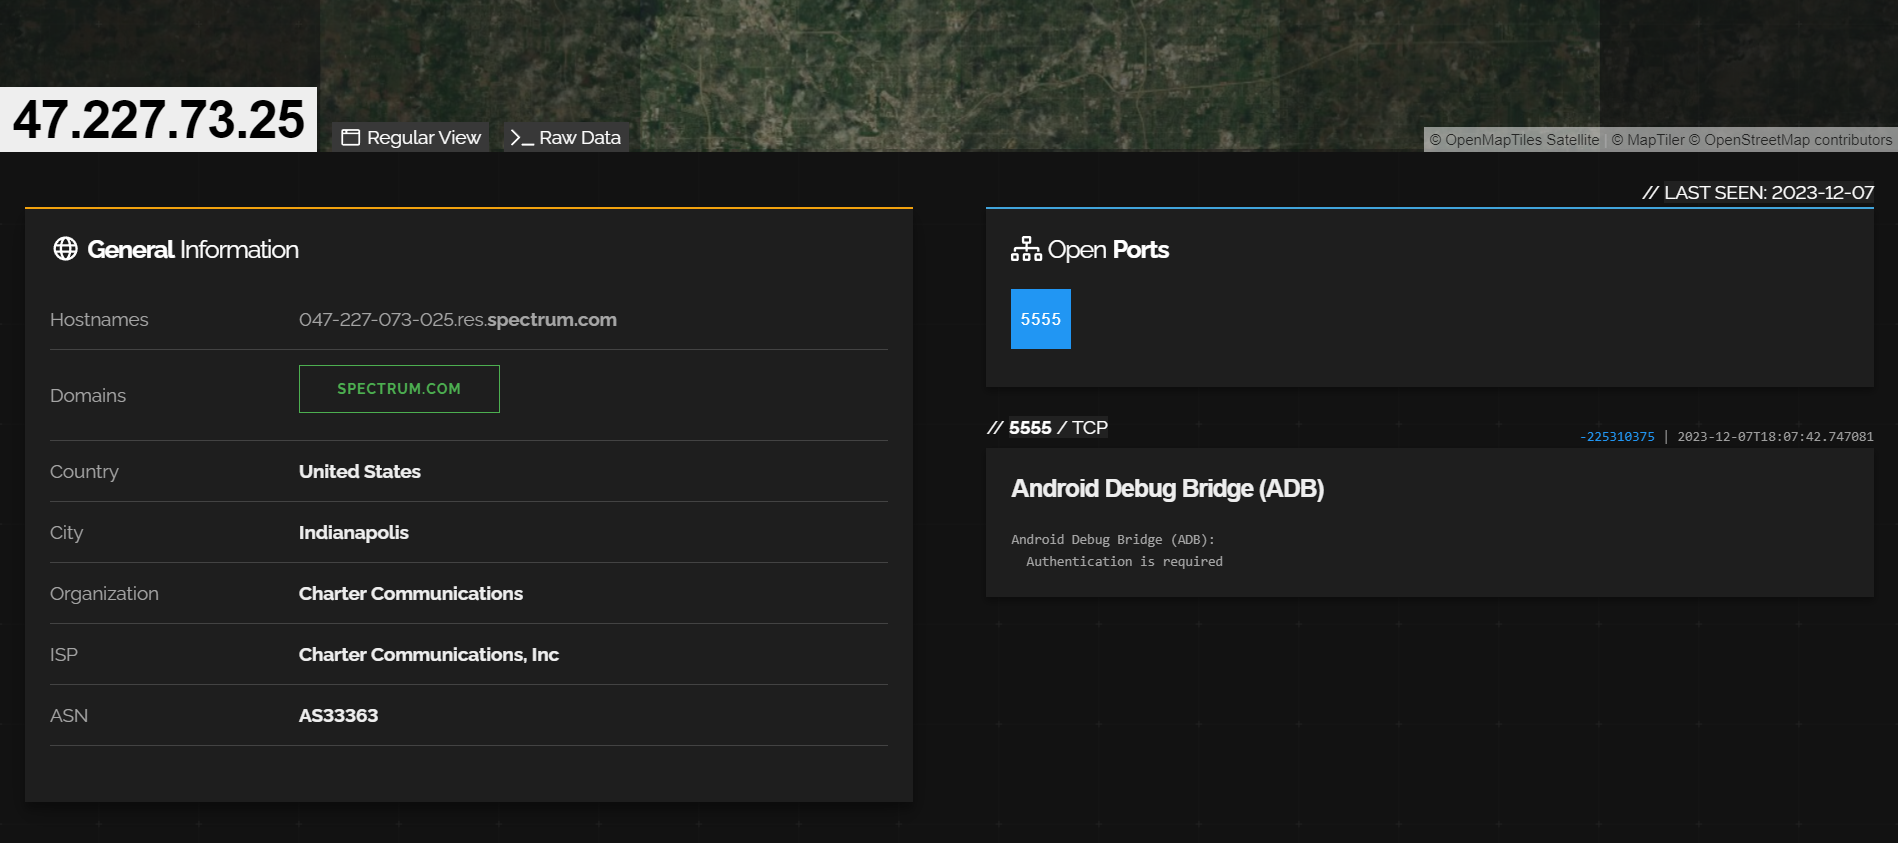The height and width of the screenshot is (843, 1898).
Task: Click the Android Debug Bridge (ADB) title
Action: [x=1167, y=489]
